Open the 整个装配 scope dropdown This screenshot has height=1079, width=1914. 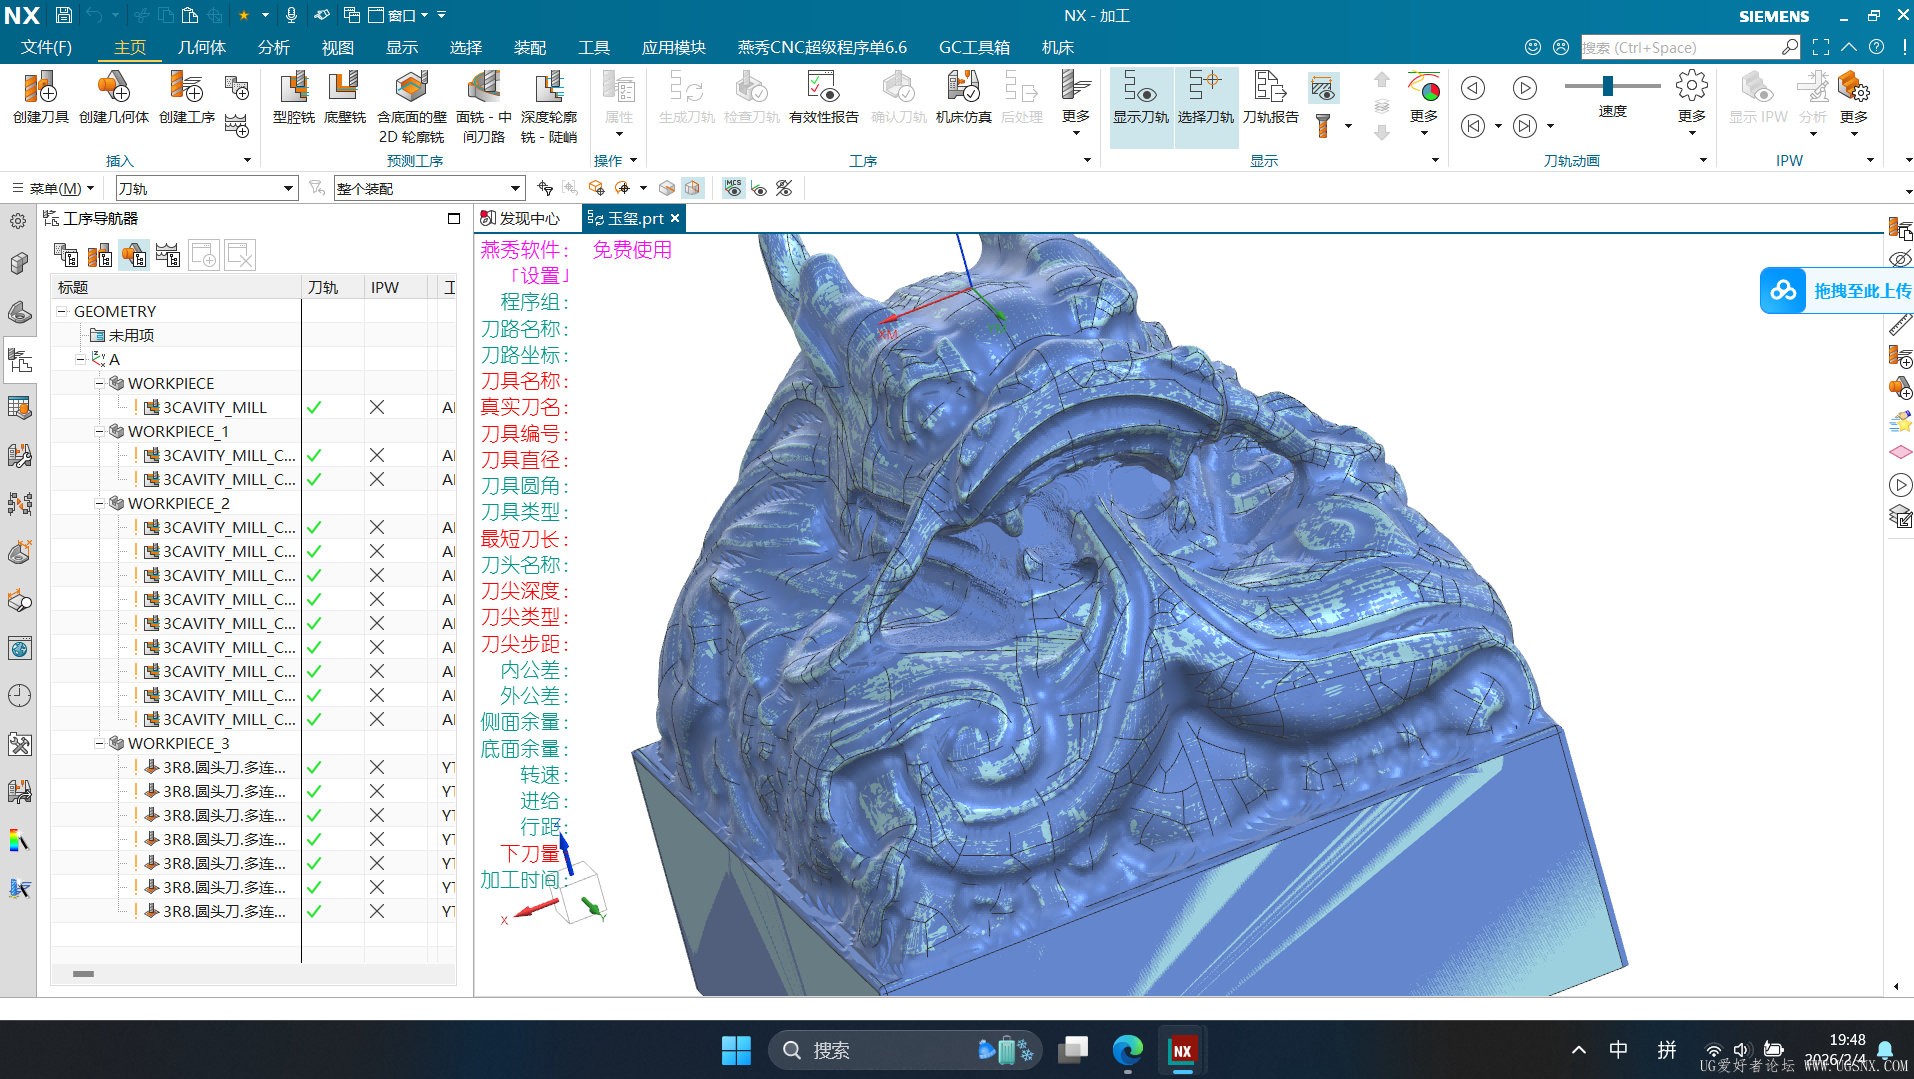(x=515, y=189)
